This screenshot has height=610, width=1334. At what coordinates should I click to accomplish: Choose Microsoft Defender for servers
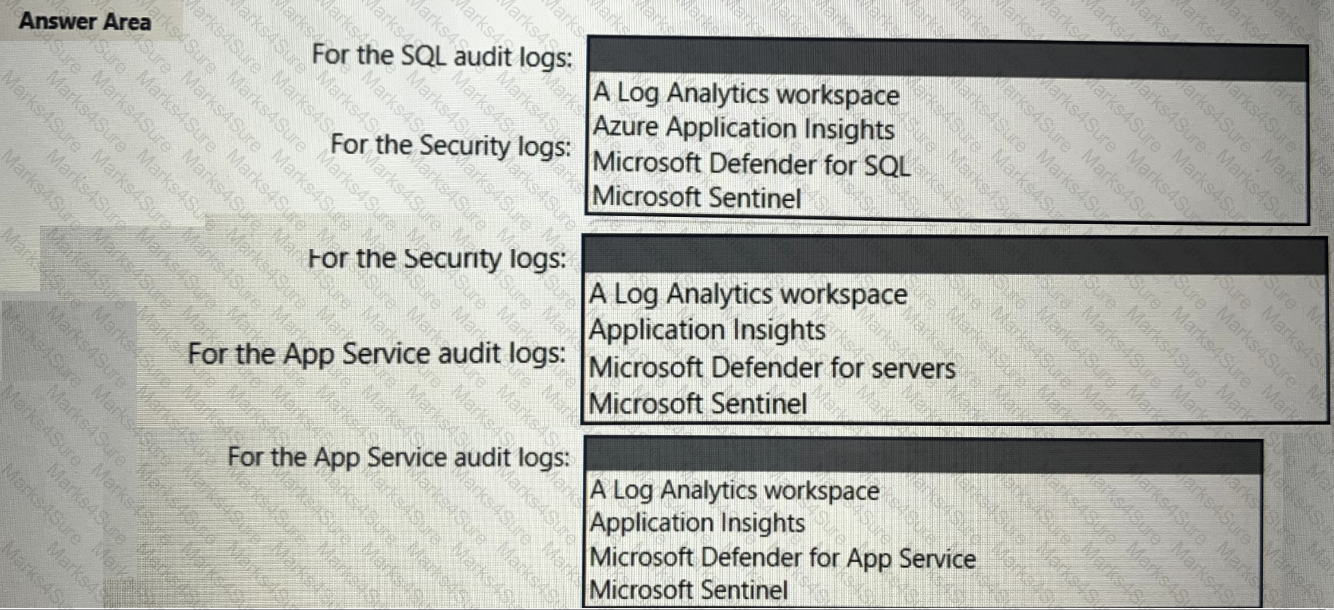tap(772, 368)
